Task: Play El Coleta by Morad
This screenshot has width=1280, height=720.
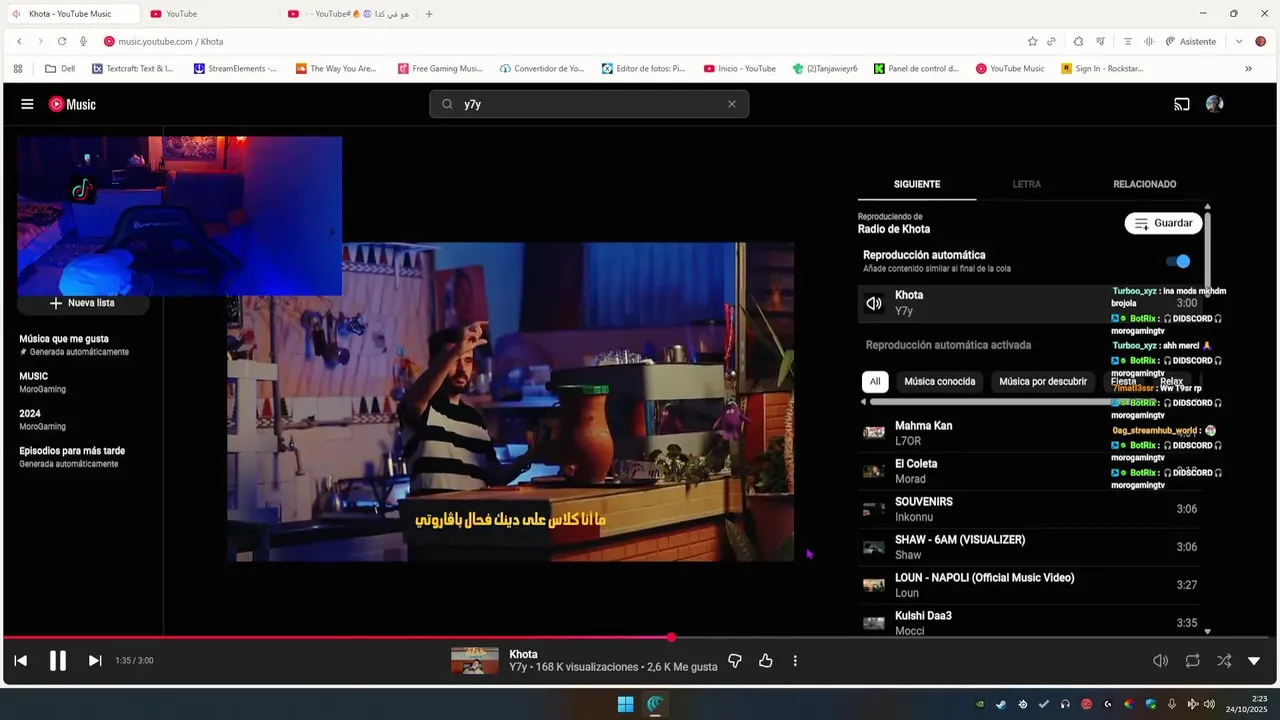Action: (1030, 471)
